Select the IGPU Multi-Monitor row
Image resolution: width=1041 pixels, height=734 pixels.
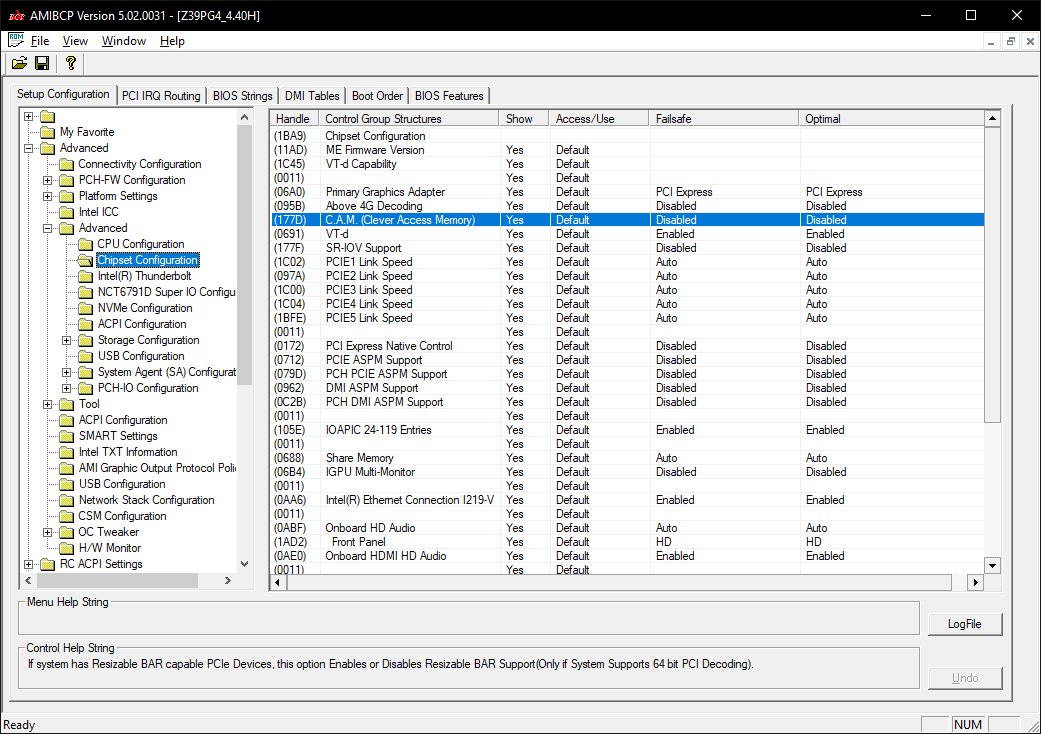(627, 472)
